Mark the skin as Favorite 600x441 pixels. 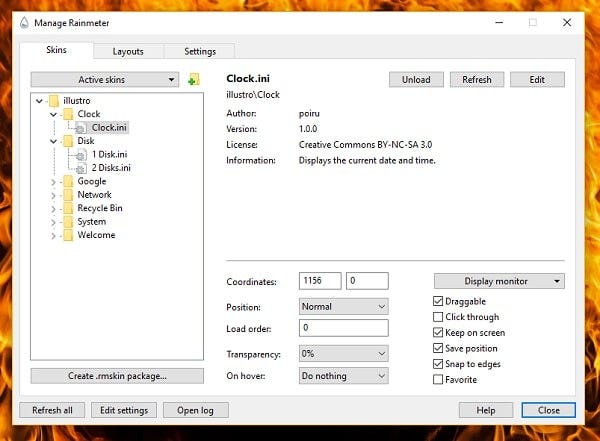point(438,379)
